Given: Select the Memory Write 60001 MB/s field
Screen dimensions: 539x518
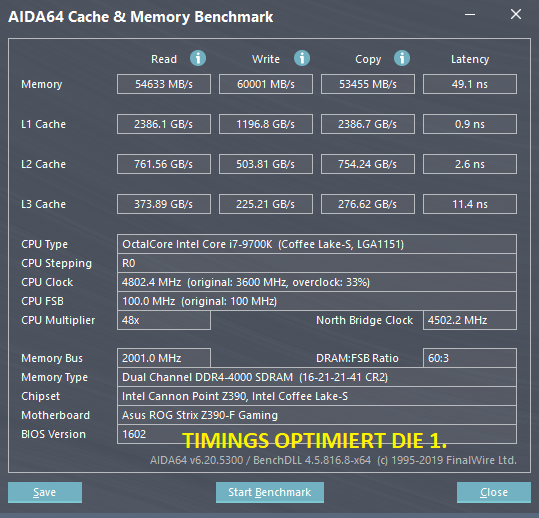Looking at the screenshot, I should [266, 84].
